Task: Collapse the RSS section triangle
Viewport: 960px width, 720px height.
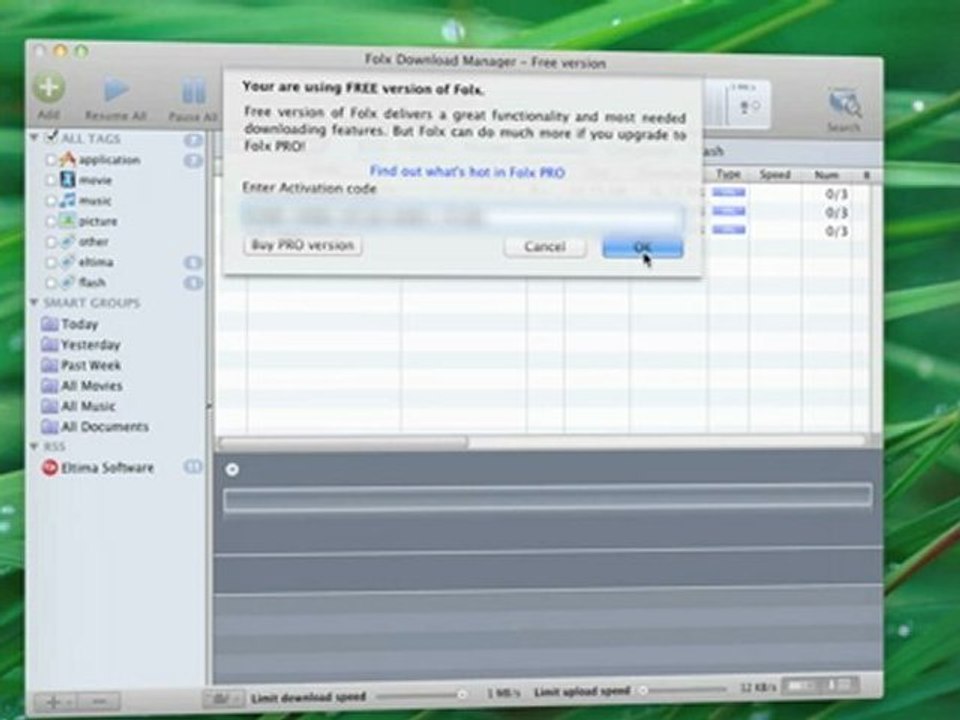Action: coord(35,446)
